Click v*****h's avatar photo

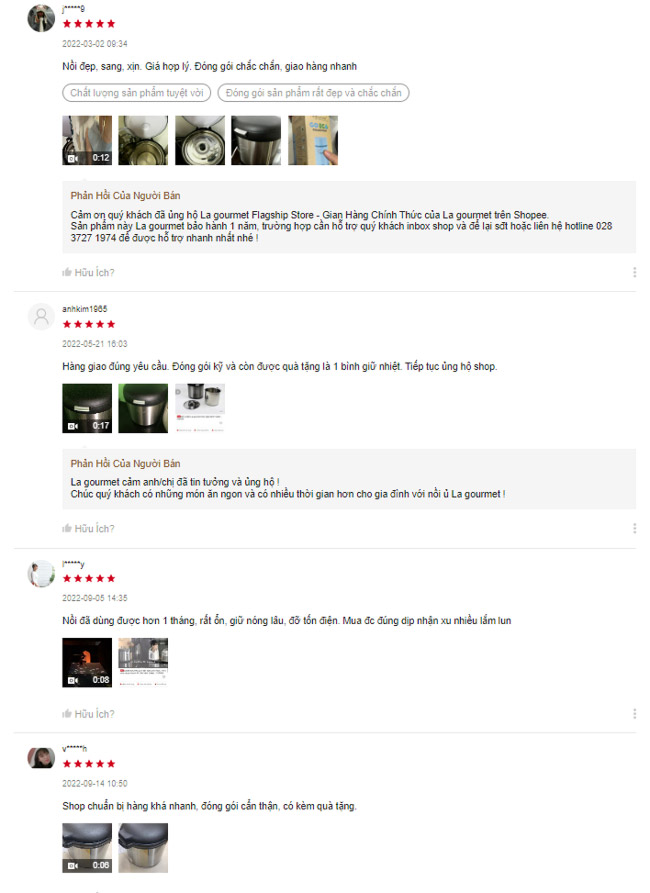41,758
